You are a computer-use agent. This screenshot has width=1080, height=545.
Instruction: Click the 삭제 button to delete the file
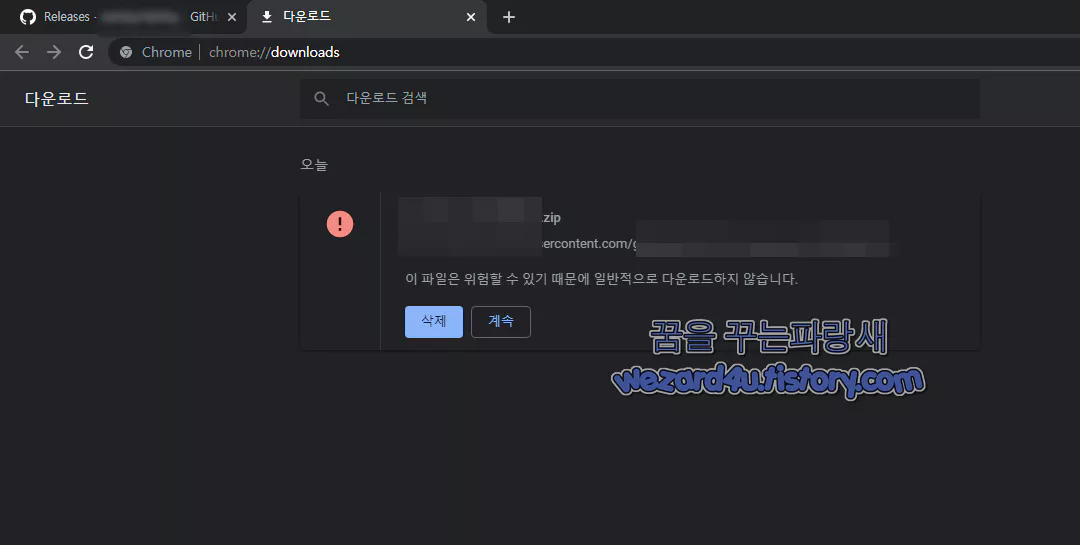[433, 322]
